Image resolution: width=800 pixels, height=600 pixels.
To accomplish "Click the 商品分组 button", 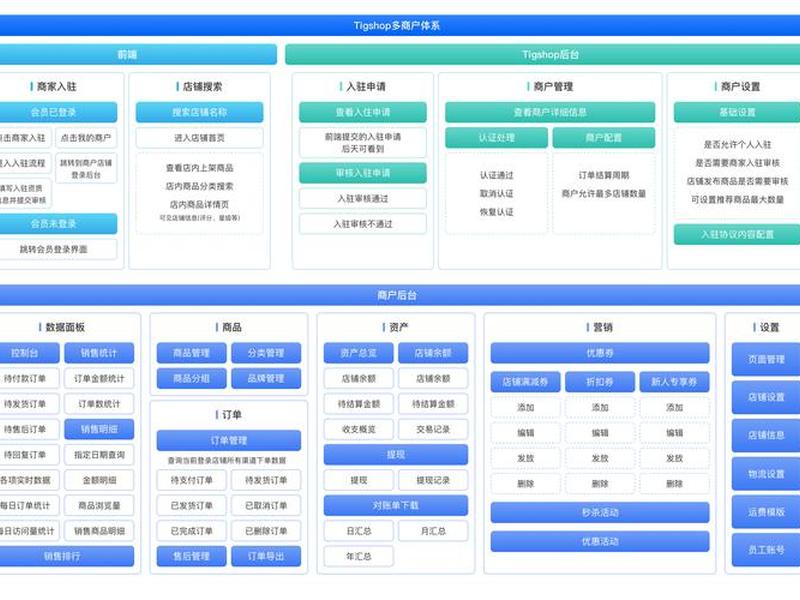I will coord(191,379).
